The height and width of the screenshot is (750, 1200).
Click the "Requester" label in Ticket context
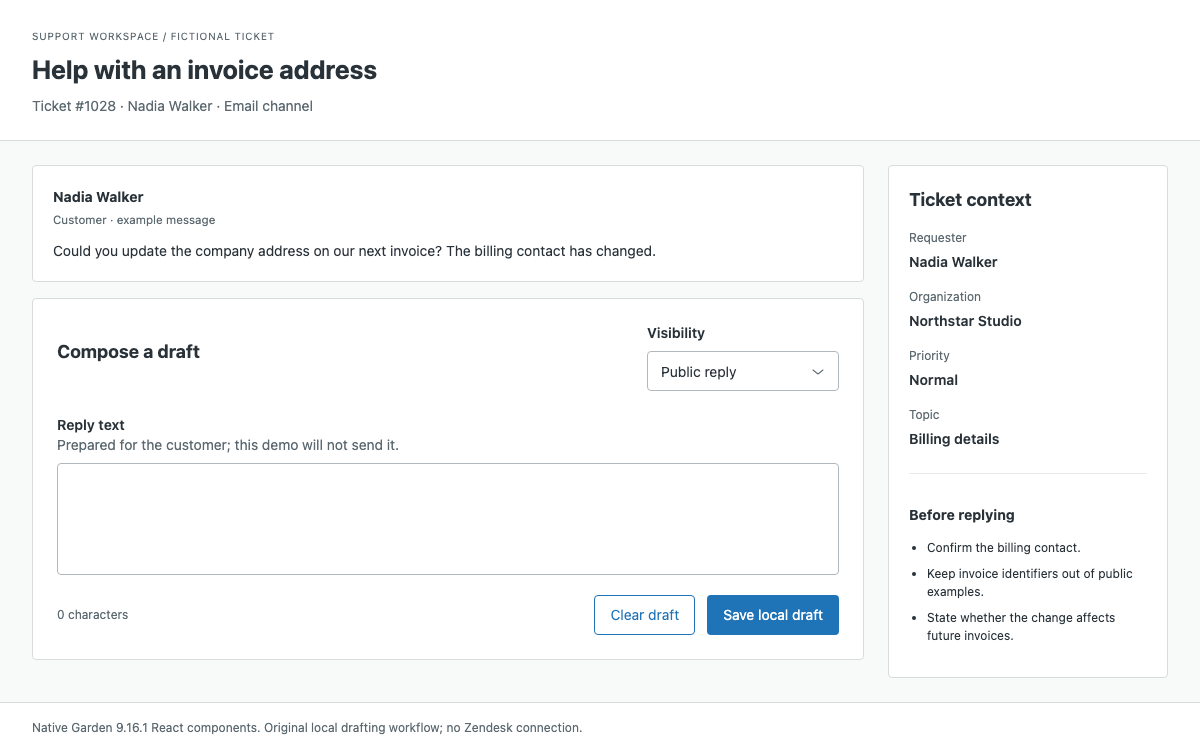click(x=938, y=238)
